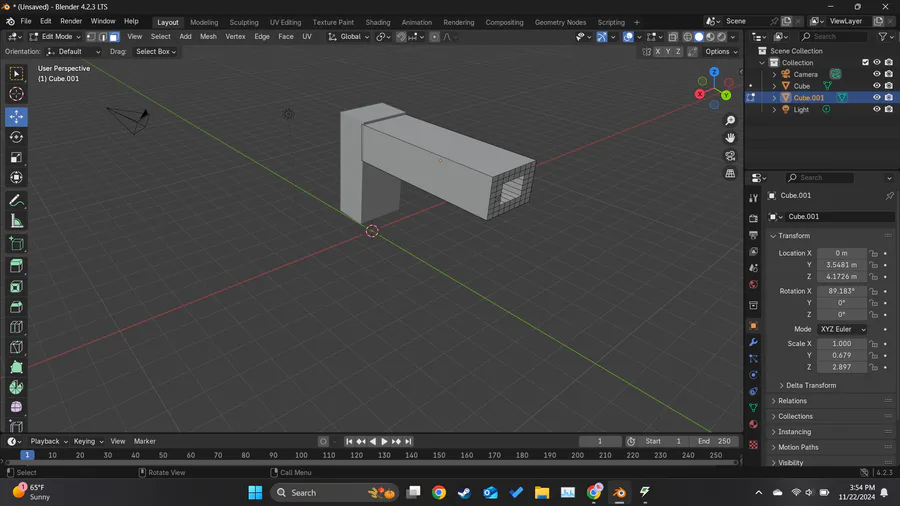This screenshot has width=900, height=506.
Task: Select the Poly Build tool
Action: [16, 367]
